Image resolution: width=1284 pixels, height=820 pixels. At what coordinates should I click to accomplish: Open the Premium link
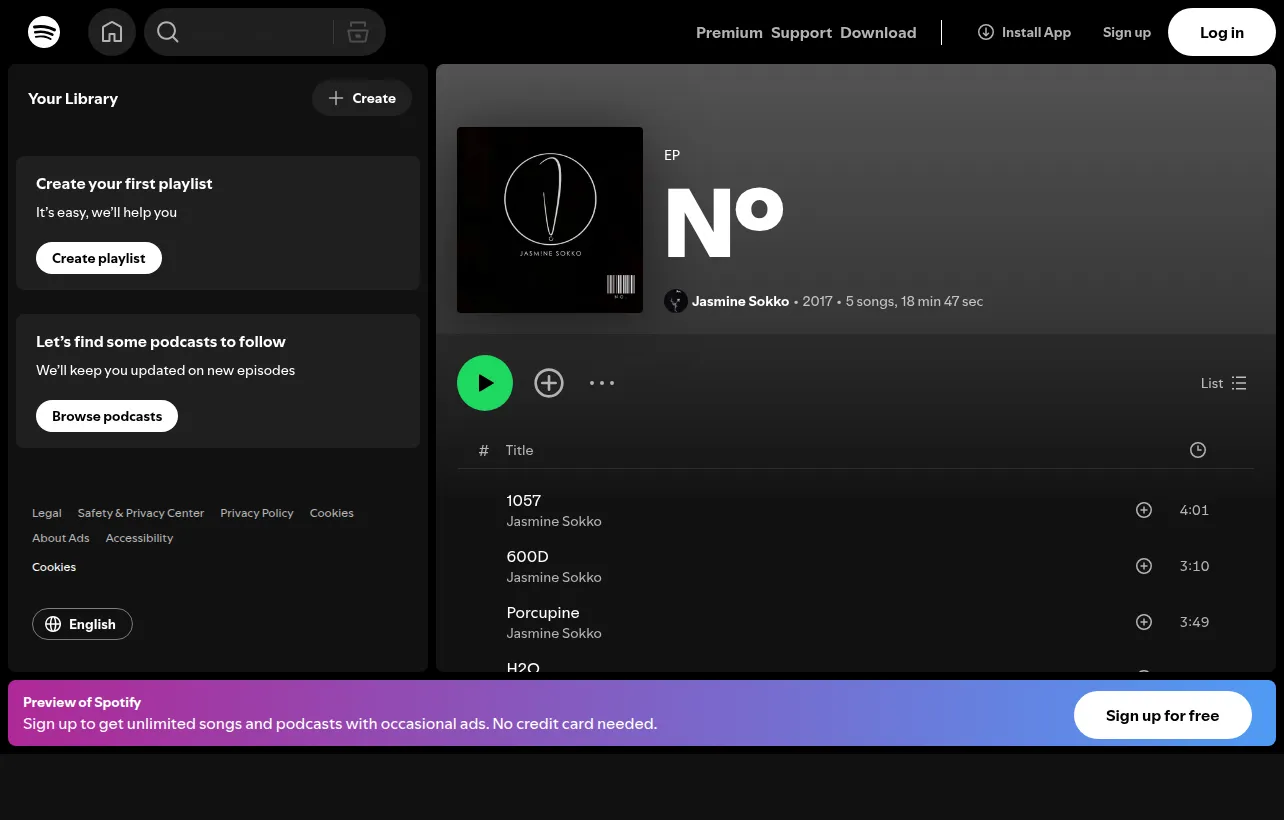[729, 33]
